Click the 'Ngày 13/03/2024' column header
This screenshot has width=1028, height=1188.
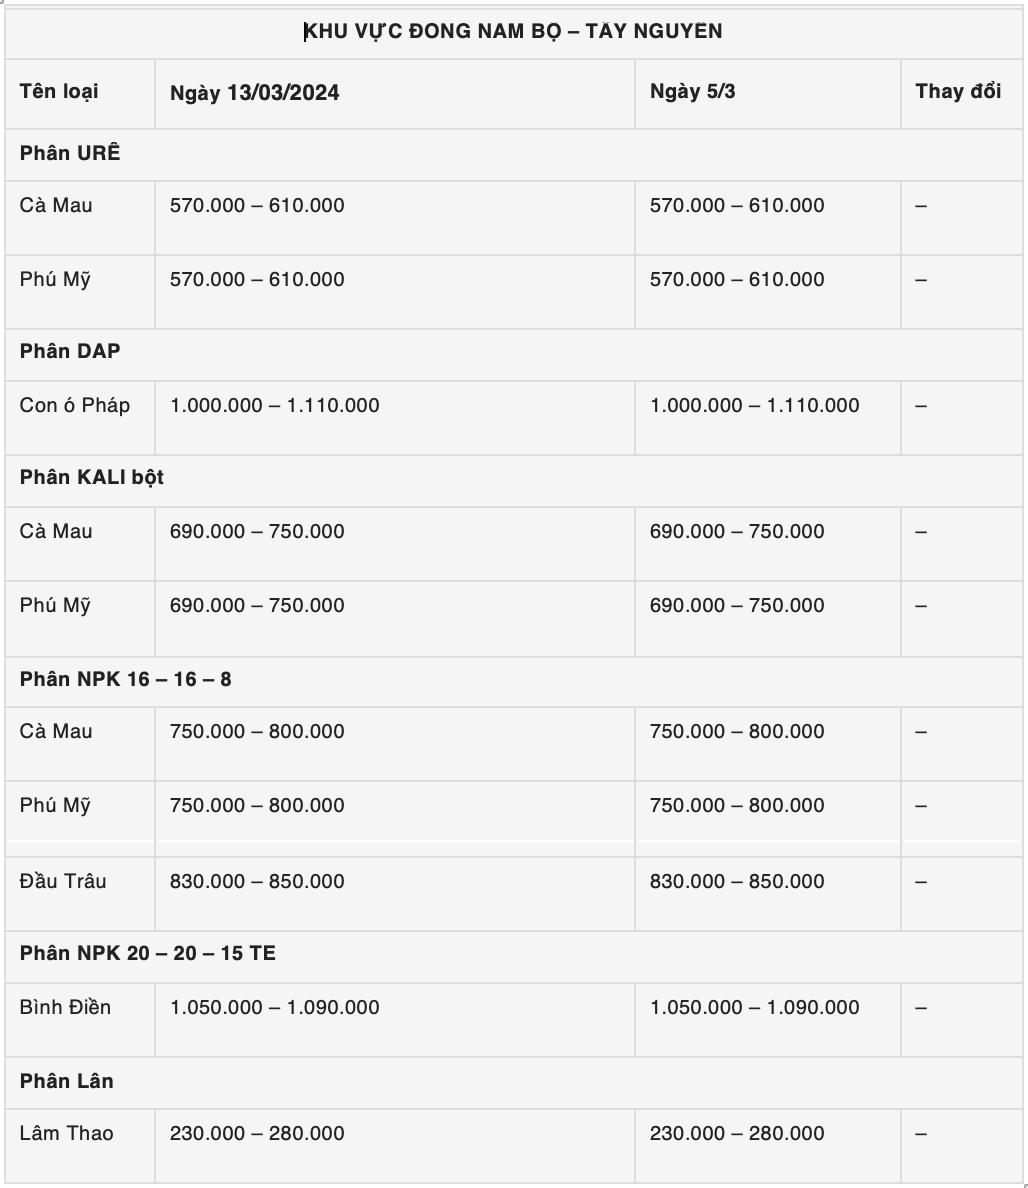tap(255, 93)
